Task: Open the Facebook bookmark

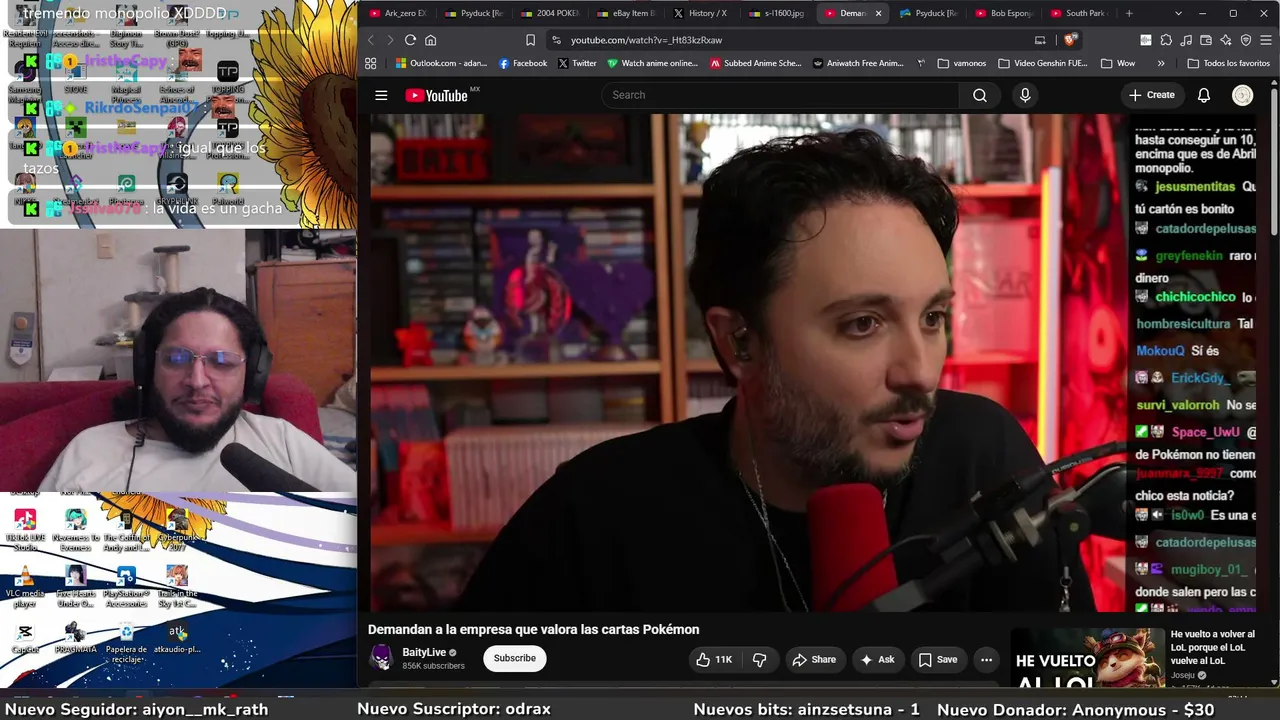Action: tap(522, 63)
